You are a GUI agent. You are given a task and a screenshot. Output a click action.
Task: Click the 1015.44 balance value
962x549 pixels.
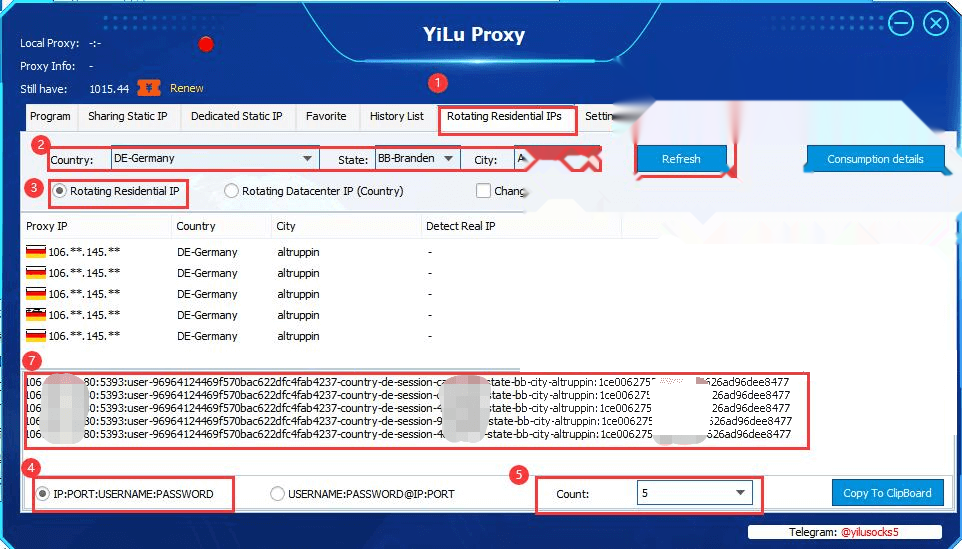tap(109, 89)
